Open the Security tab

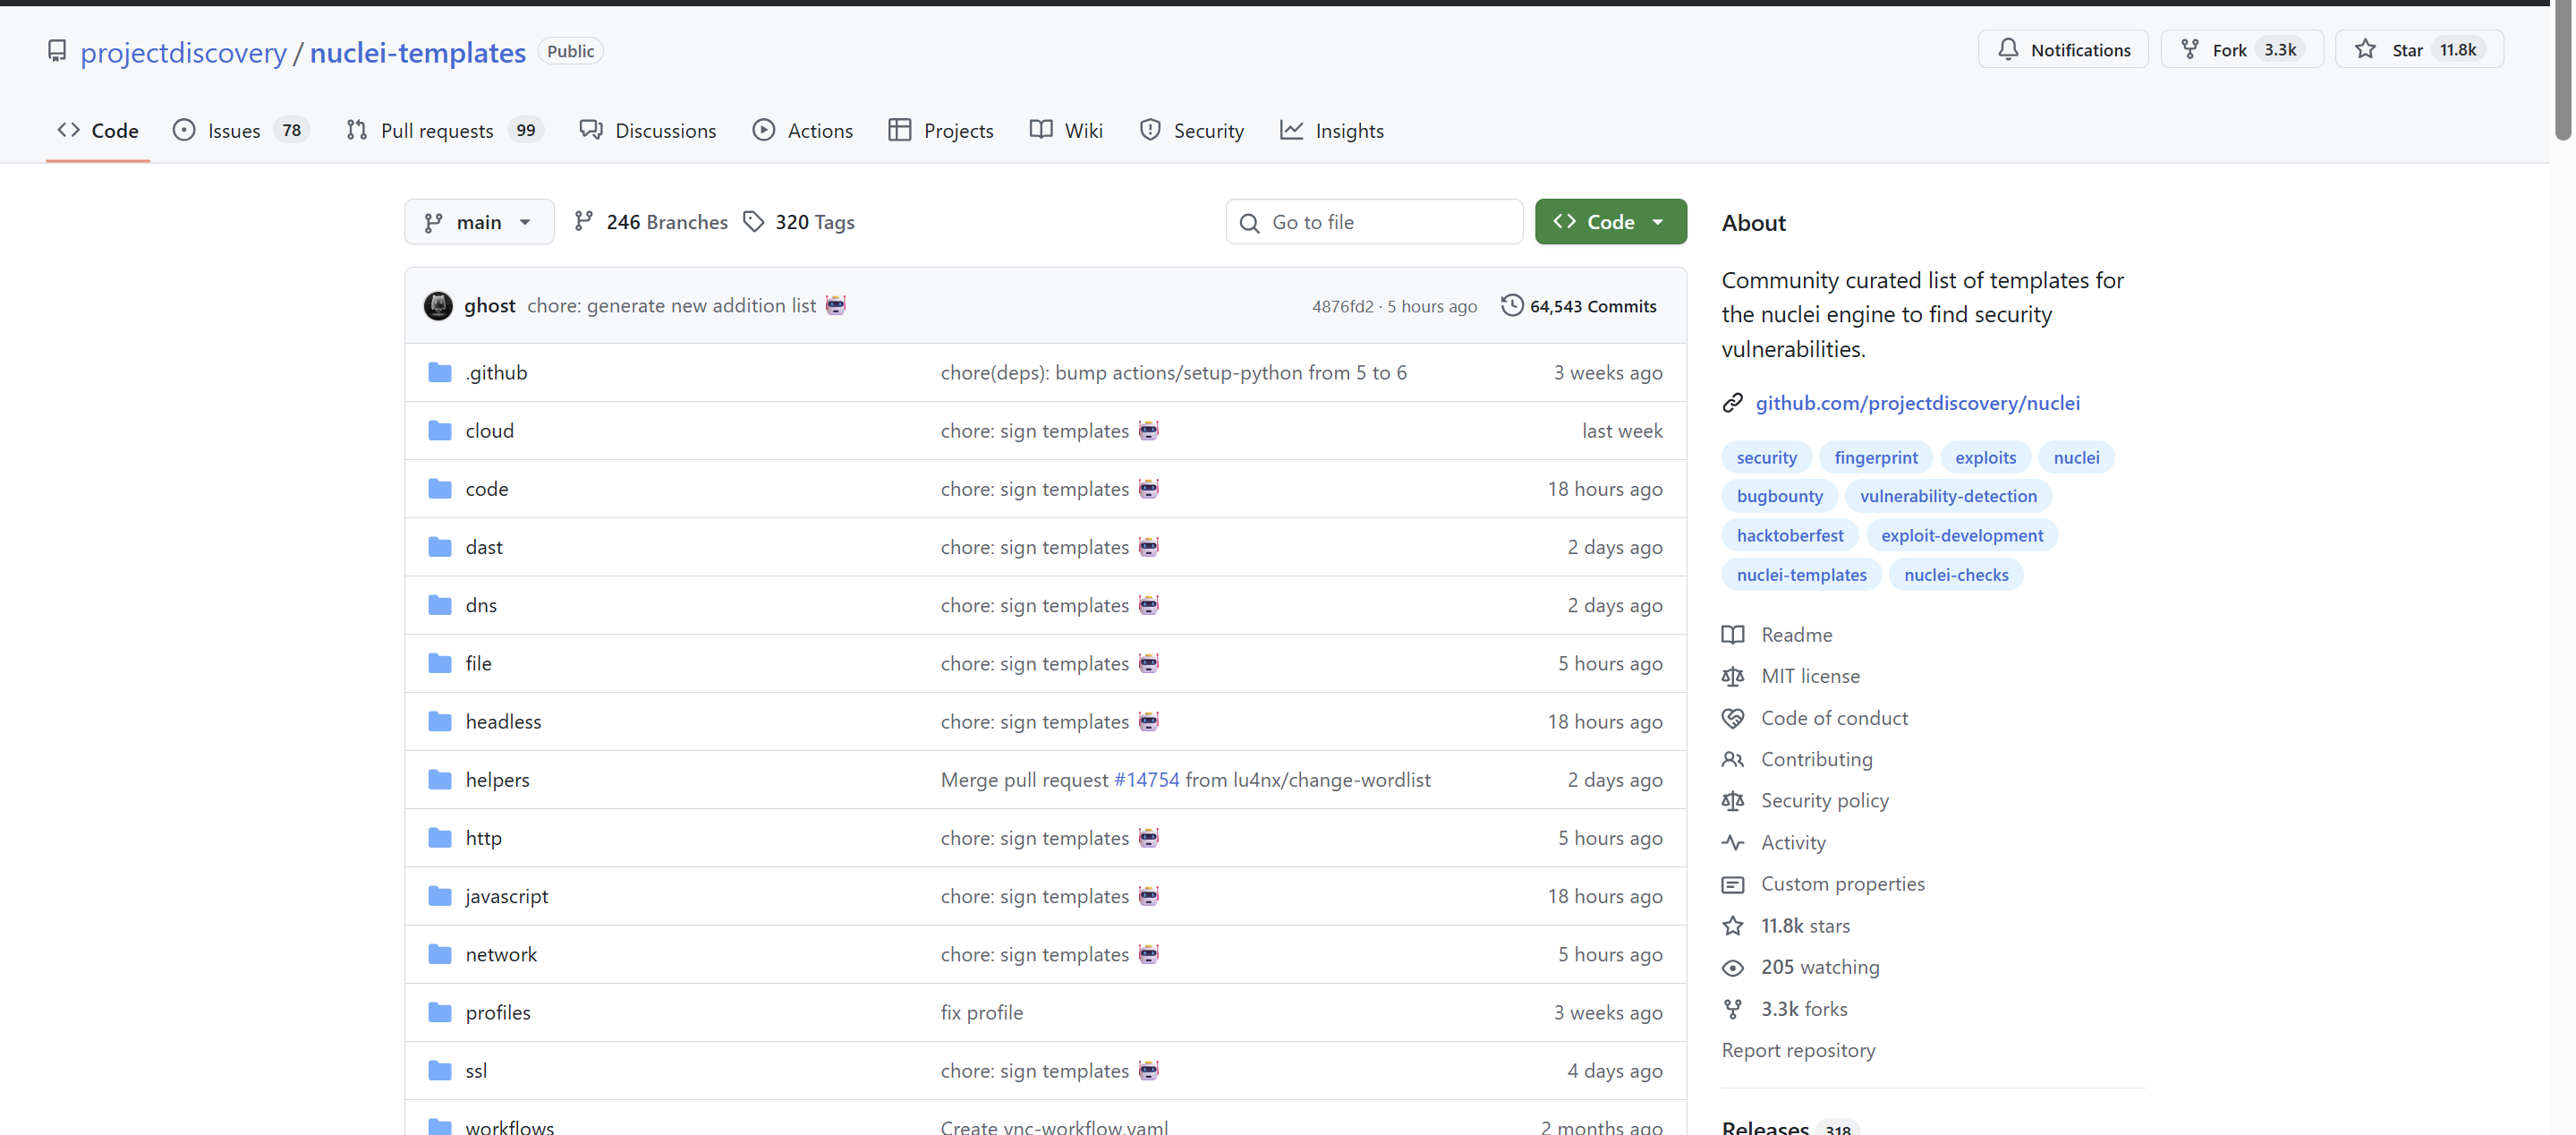pos(1192,131)
